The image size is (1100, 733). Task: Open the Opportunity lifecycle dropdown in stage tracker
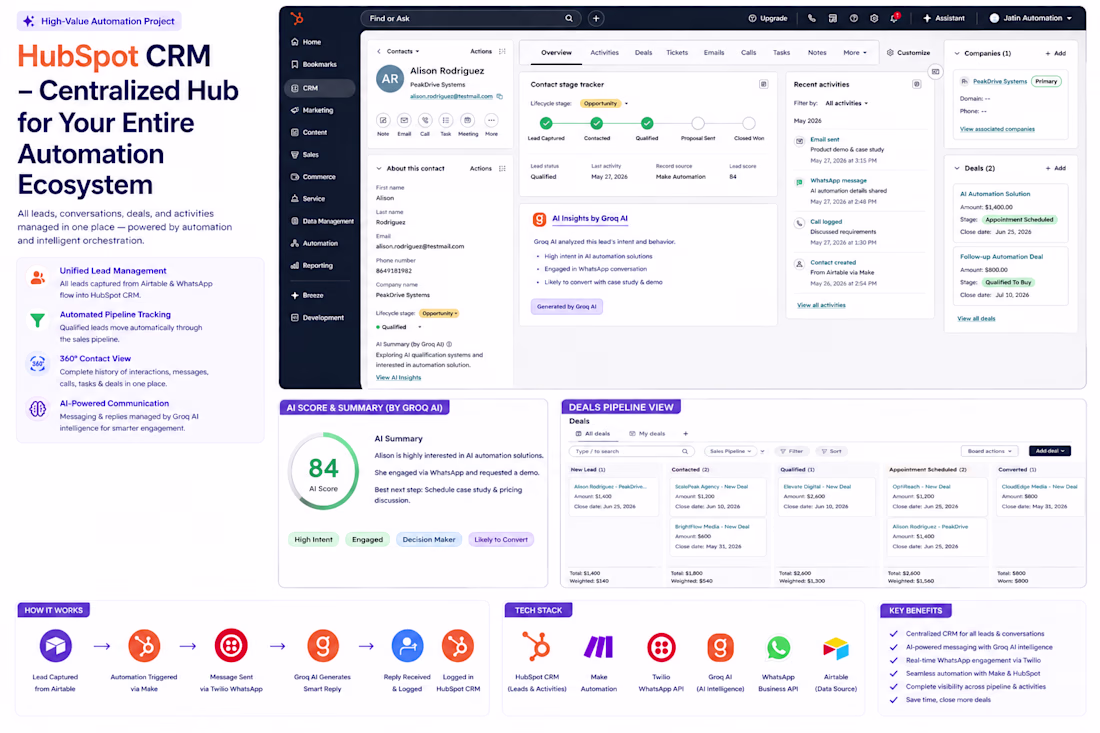tap(603, 103)
